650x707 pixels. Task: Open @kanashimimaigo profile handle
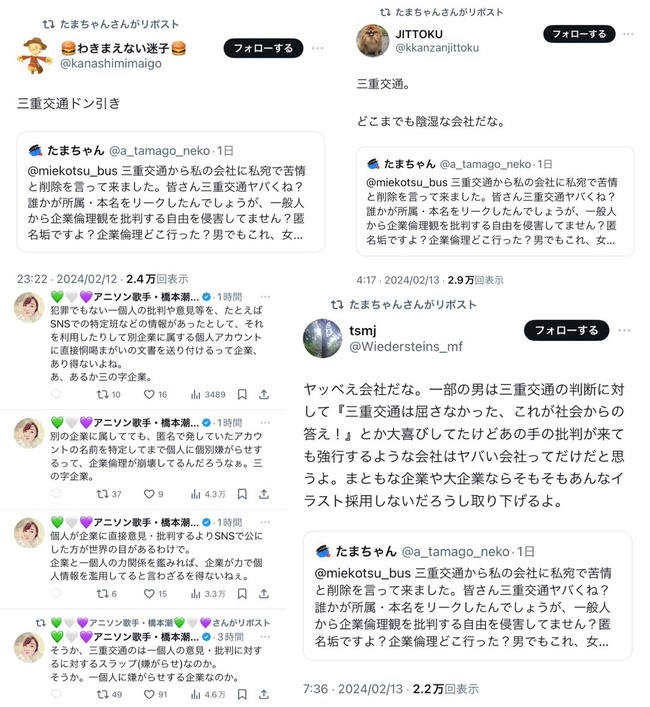click(111, 64)
